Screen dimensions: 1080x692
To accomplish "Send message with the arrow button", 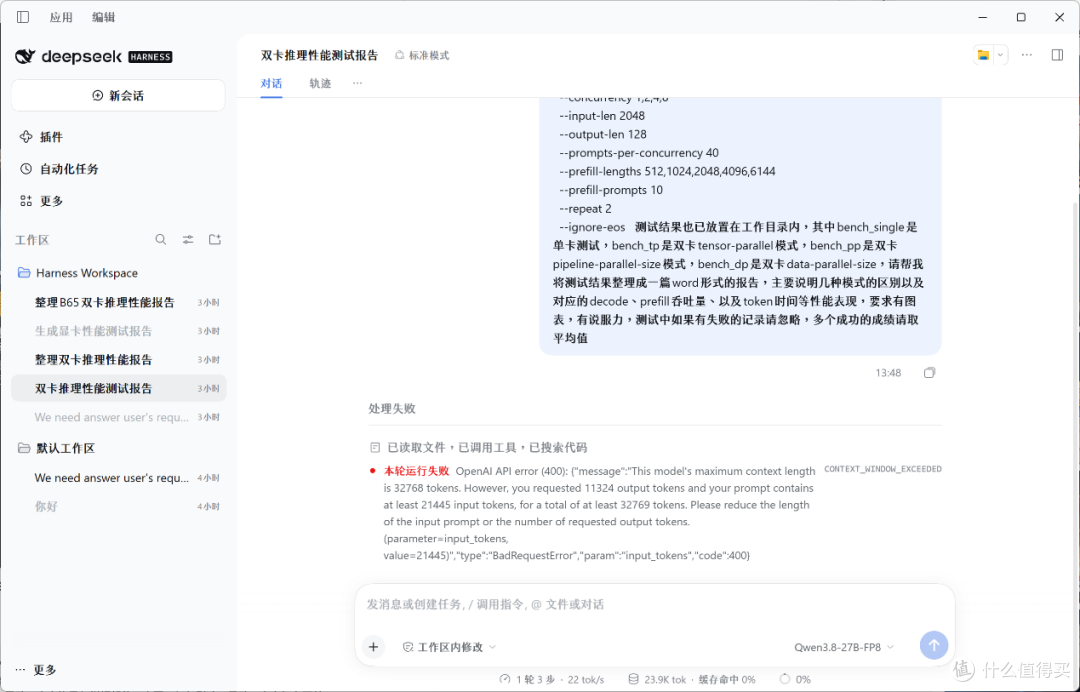I will point(933,645).
